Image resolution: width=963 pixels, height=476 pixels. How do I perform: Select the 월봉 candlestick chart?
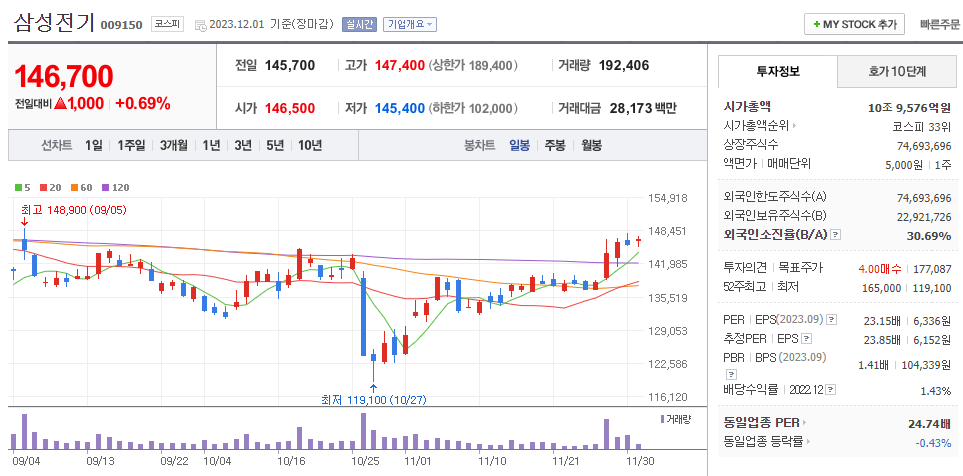tap(591, 146)
